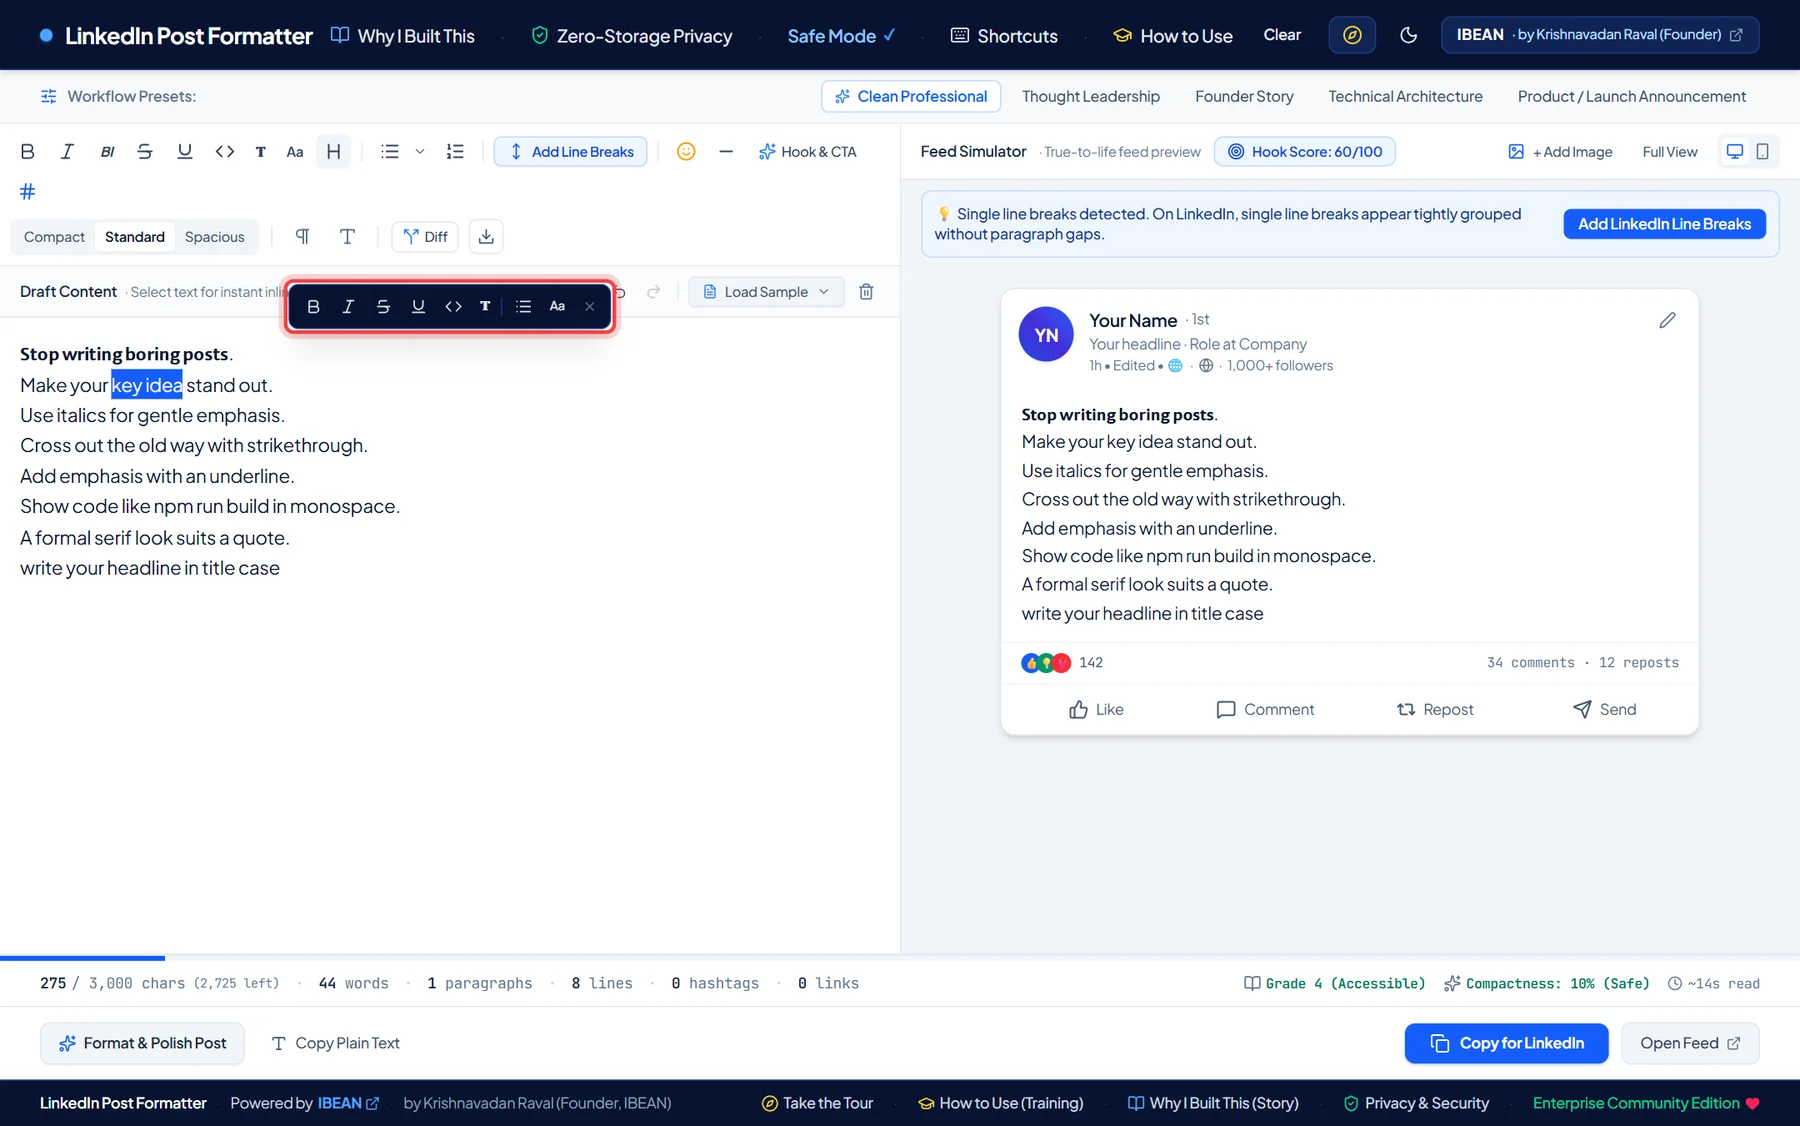Open the emoji picker smiley icon
This screenshot has height=1126, width=1800.
pyautogui.click(x=686, y=152)
